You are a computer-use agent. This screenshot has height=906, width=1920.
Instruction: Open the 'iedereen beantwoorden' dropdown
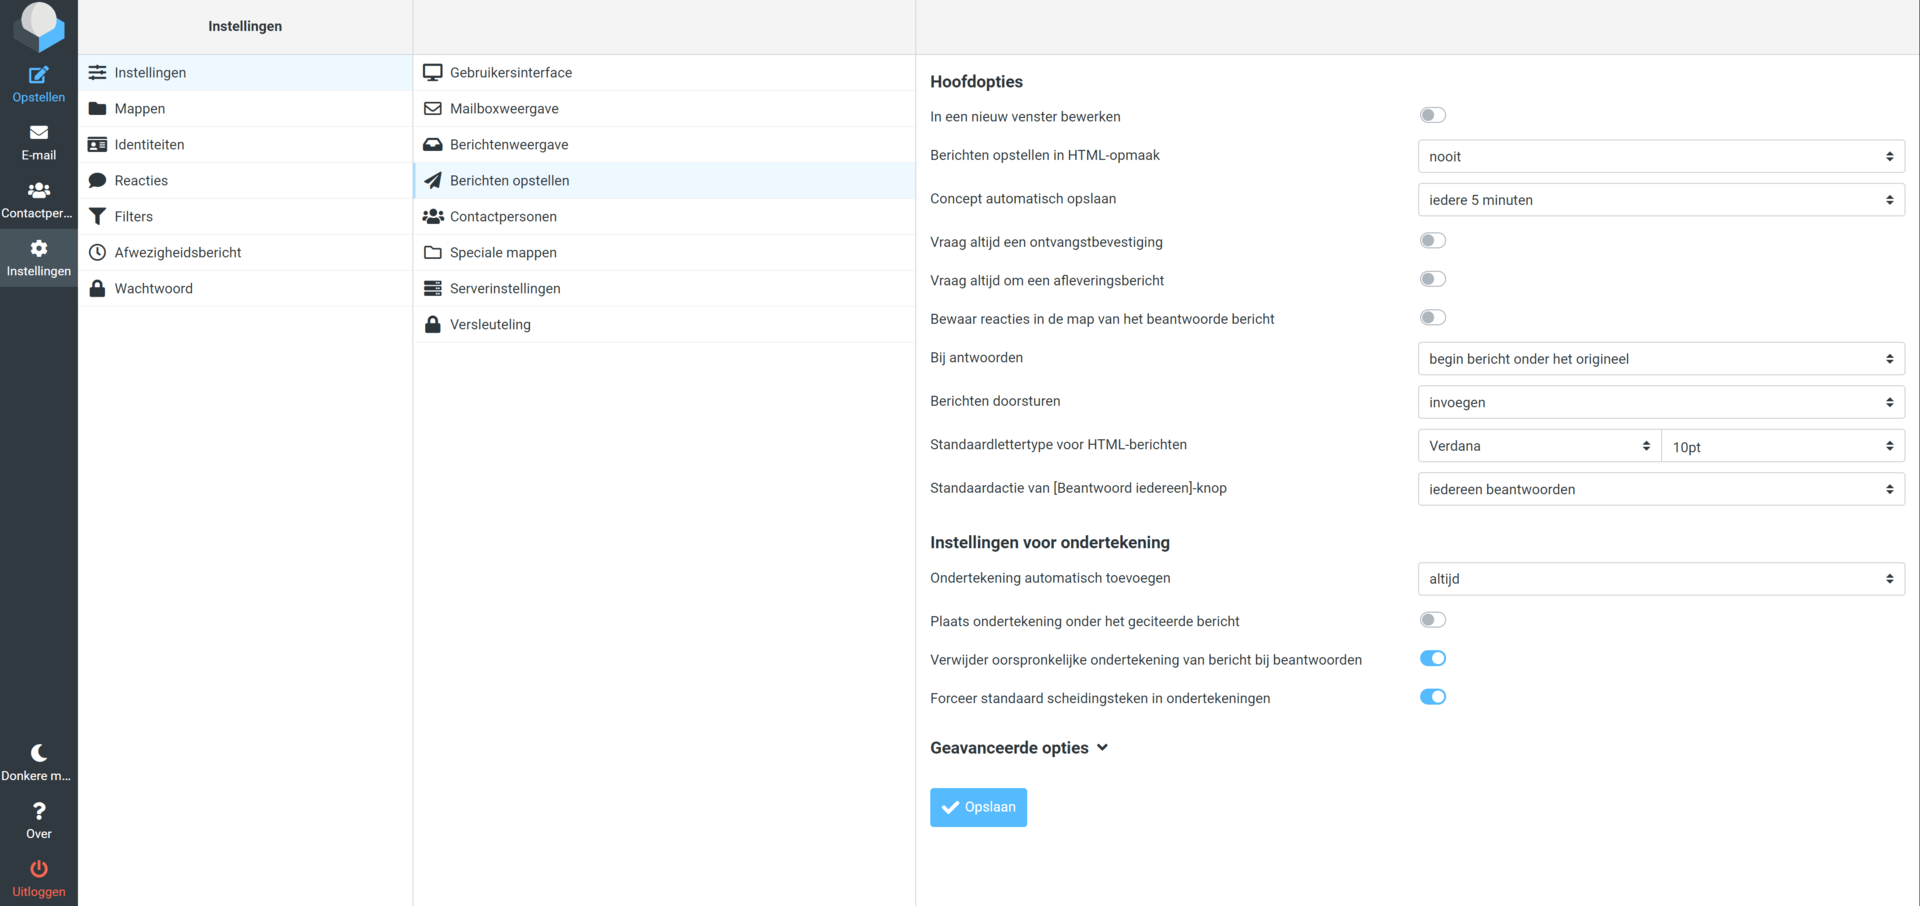point(1660,489)
